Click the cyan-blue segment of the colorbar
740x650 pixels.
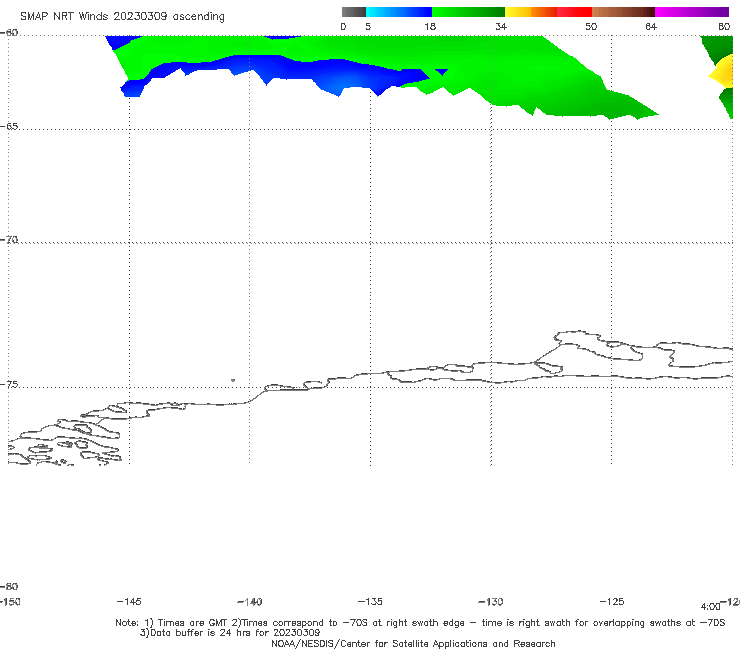click(399, 12)
